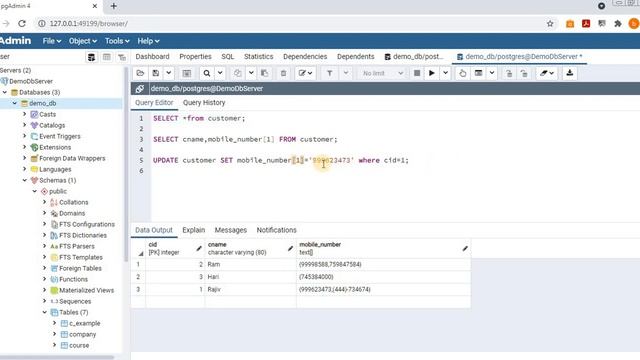Open the Clear eraser dropdown

tap(547, 73)
